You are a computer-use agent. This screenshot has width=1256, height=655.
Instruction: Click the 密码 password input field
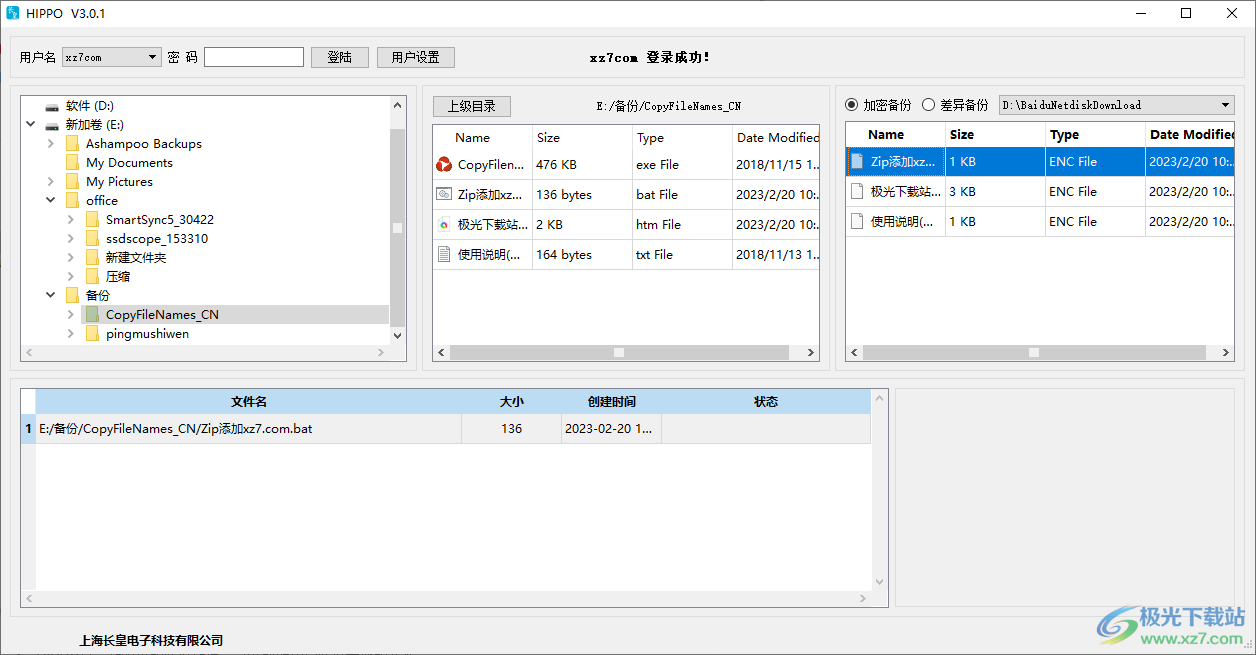(254, 57)
